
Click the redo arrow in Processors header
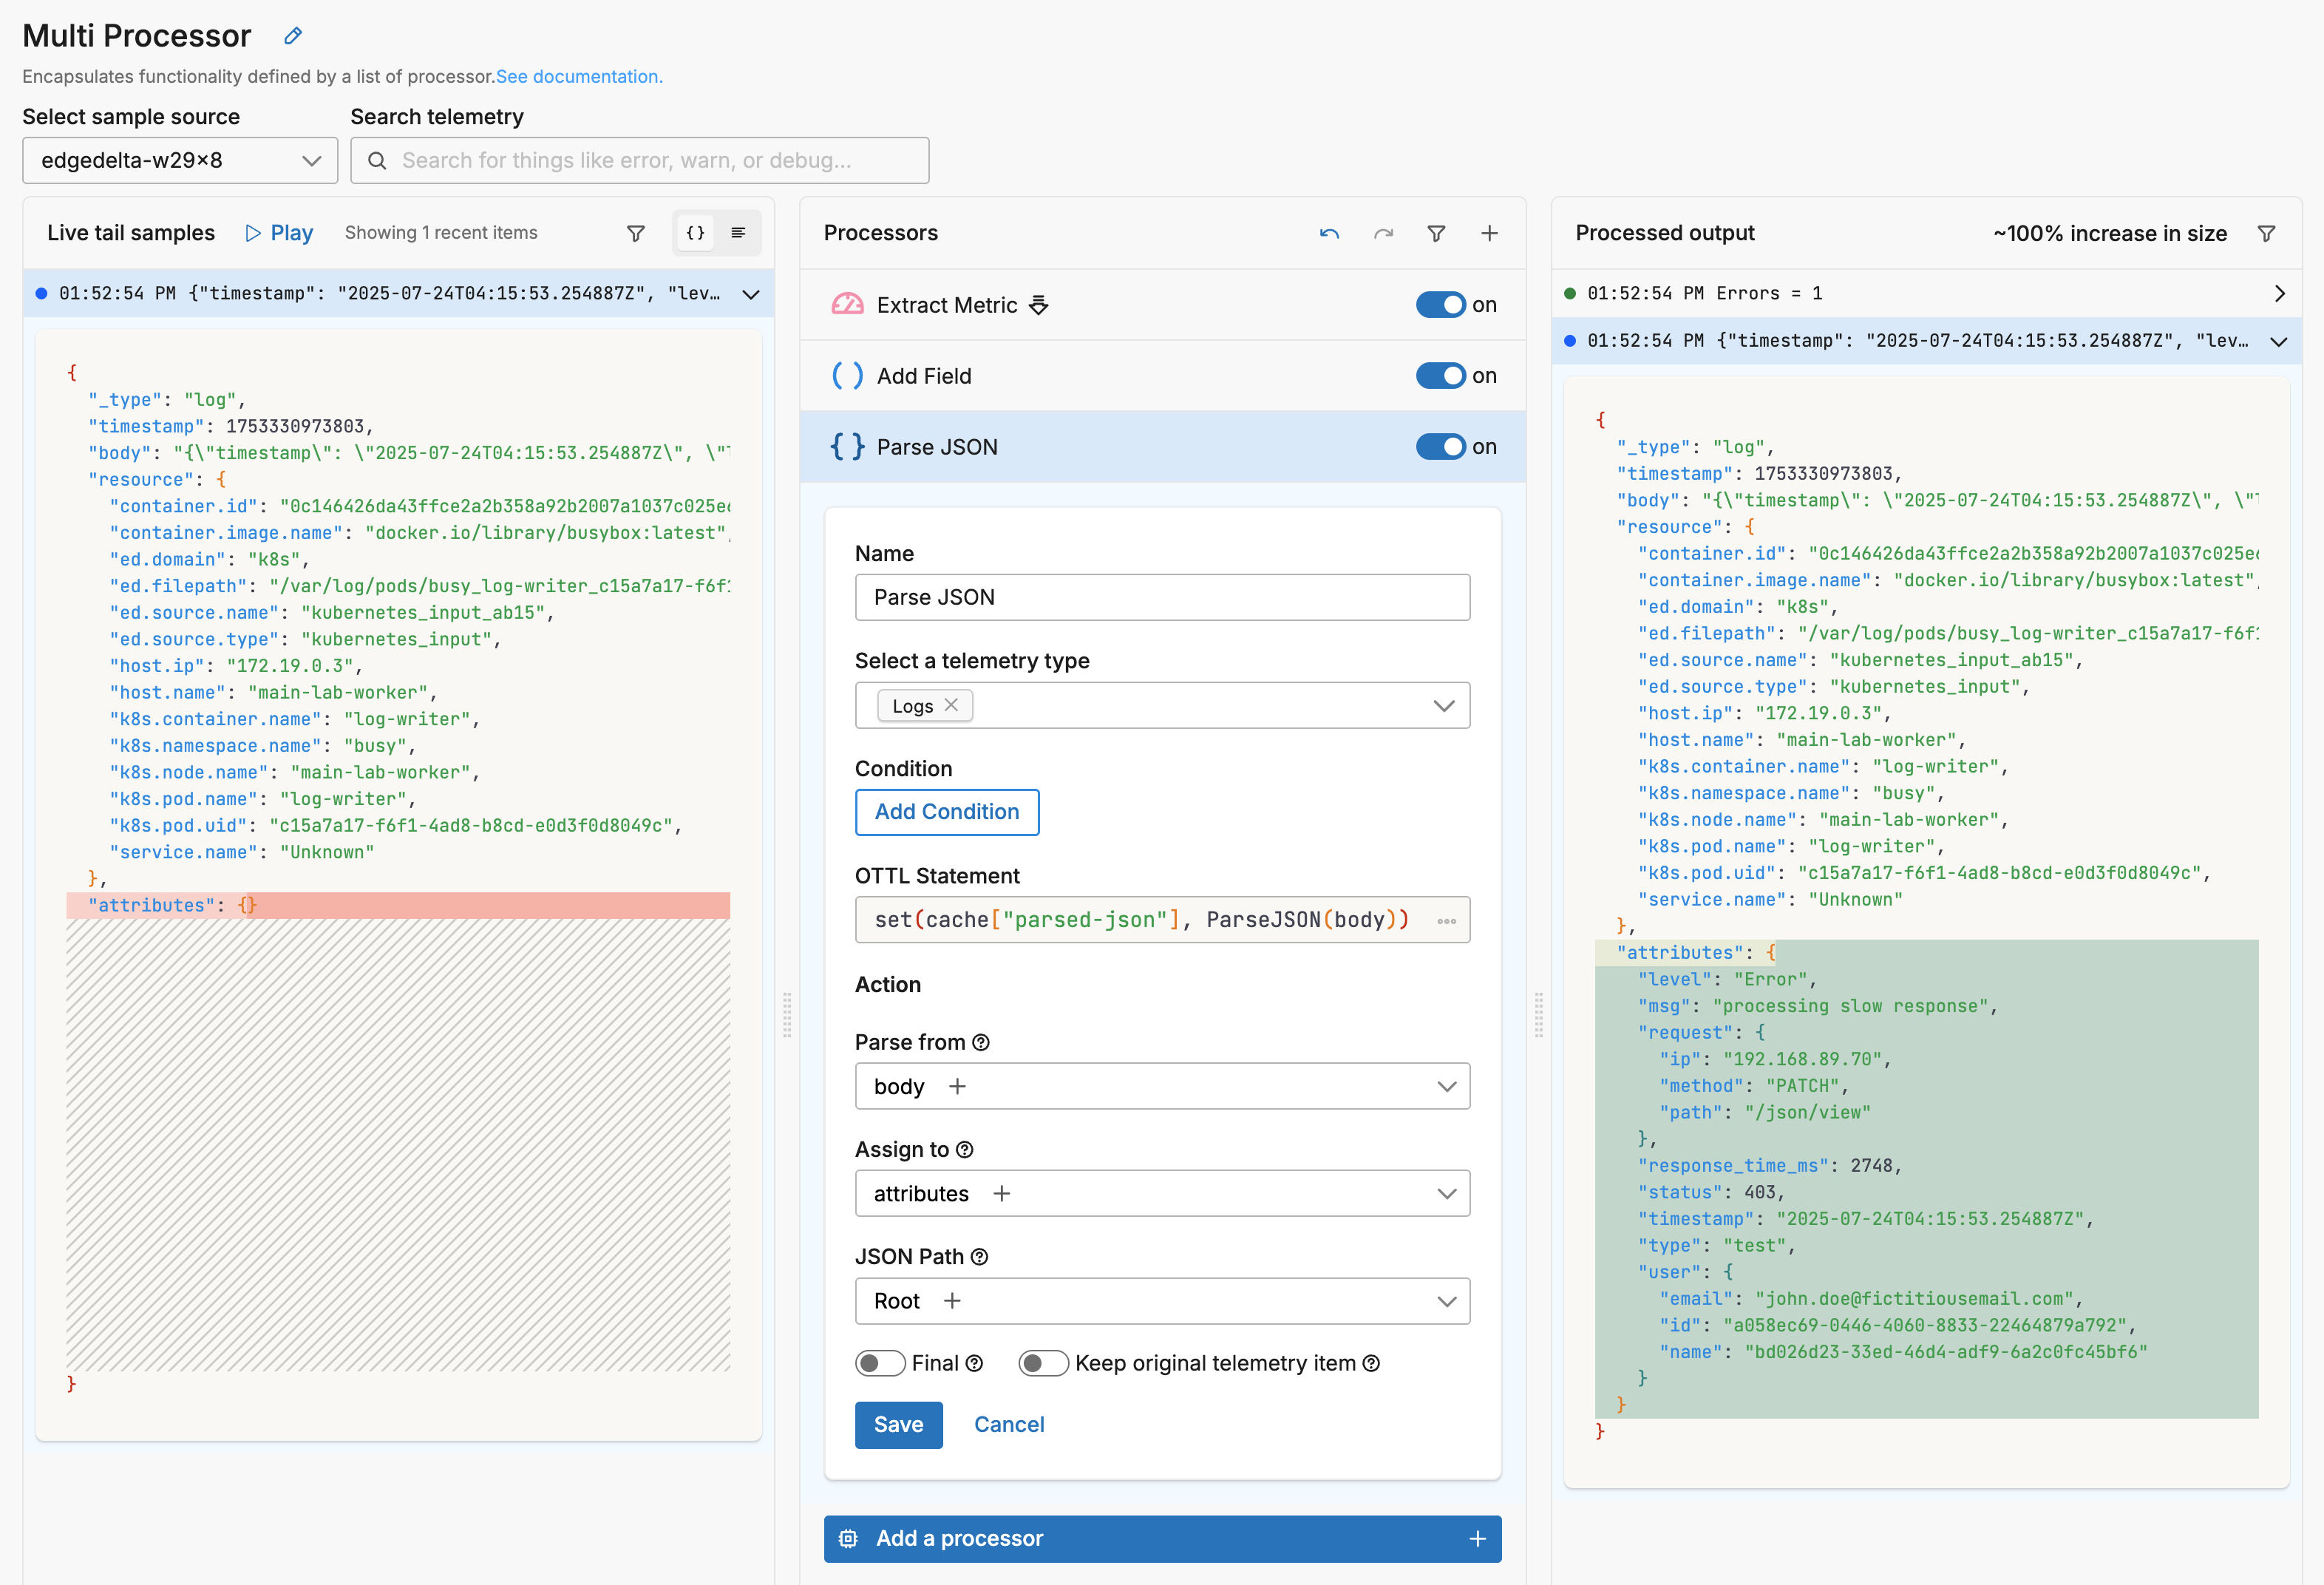(1383, 234)
